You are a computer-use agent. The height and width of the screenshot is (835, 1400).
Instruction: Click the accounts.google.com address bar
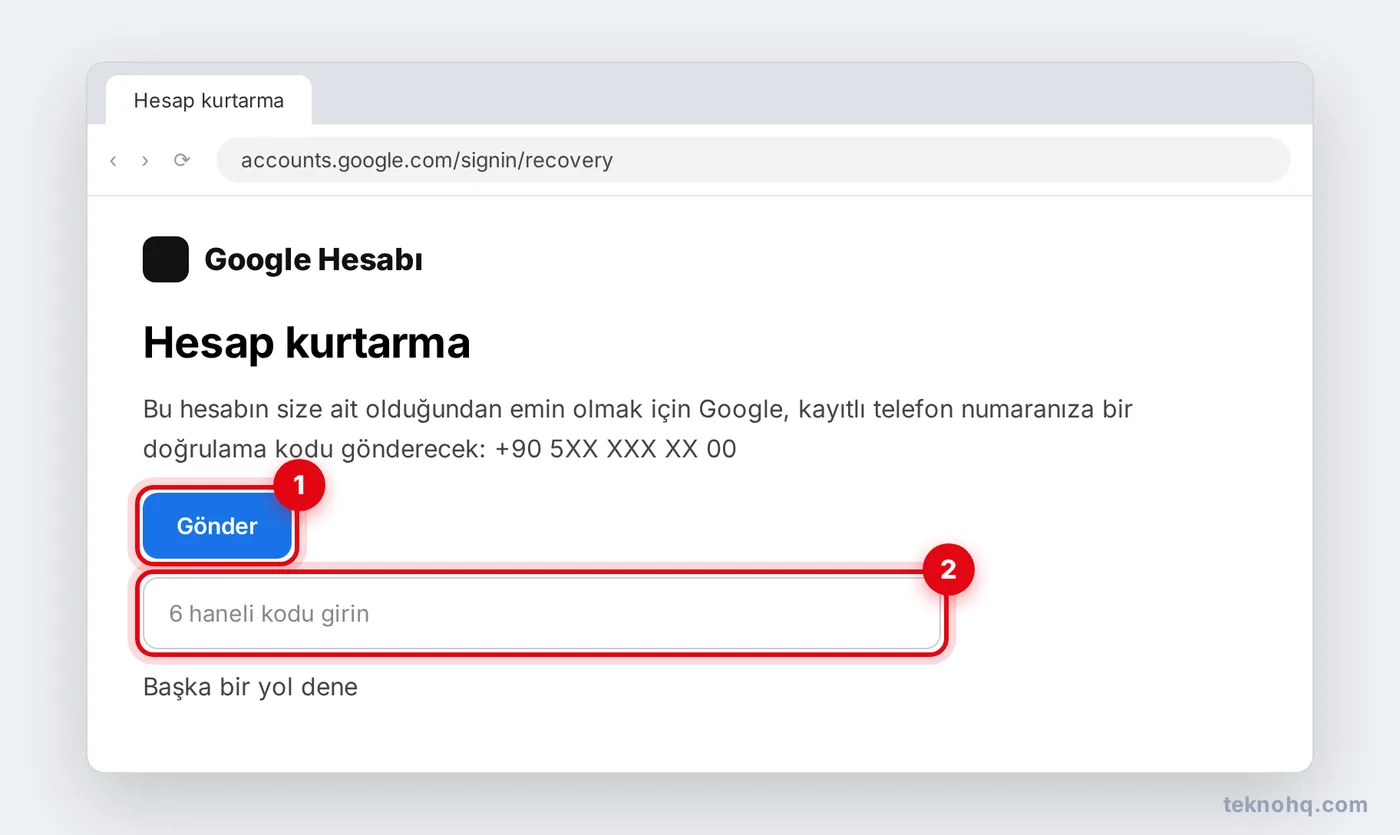[753, 160]
